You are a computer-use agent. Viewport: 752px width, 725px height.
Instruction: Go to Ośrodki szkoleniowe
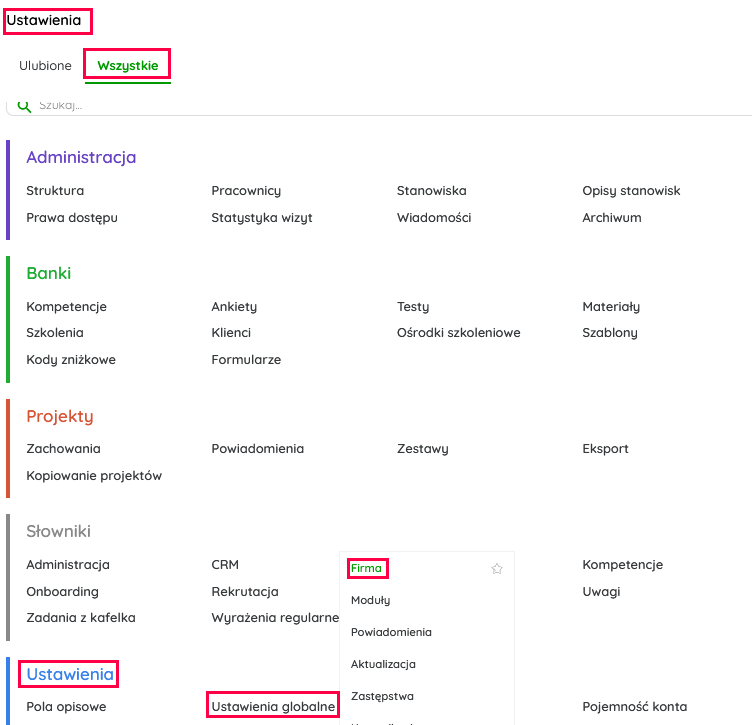pos(458,333)
